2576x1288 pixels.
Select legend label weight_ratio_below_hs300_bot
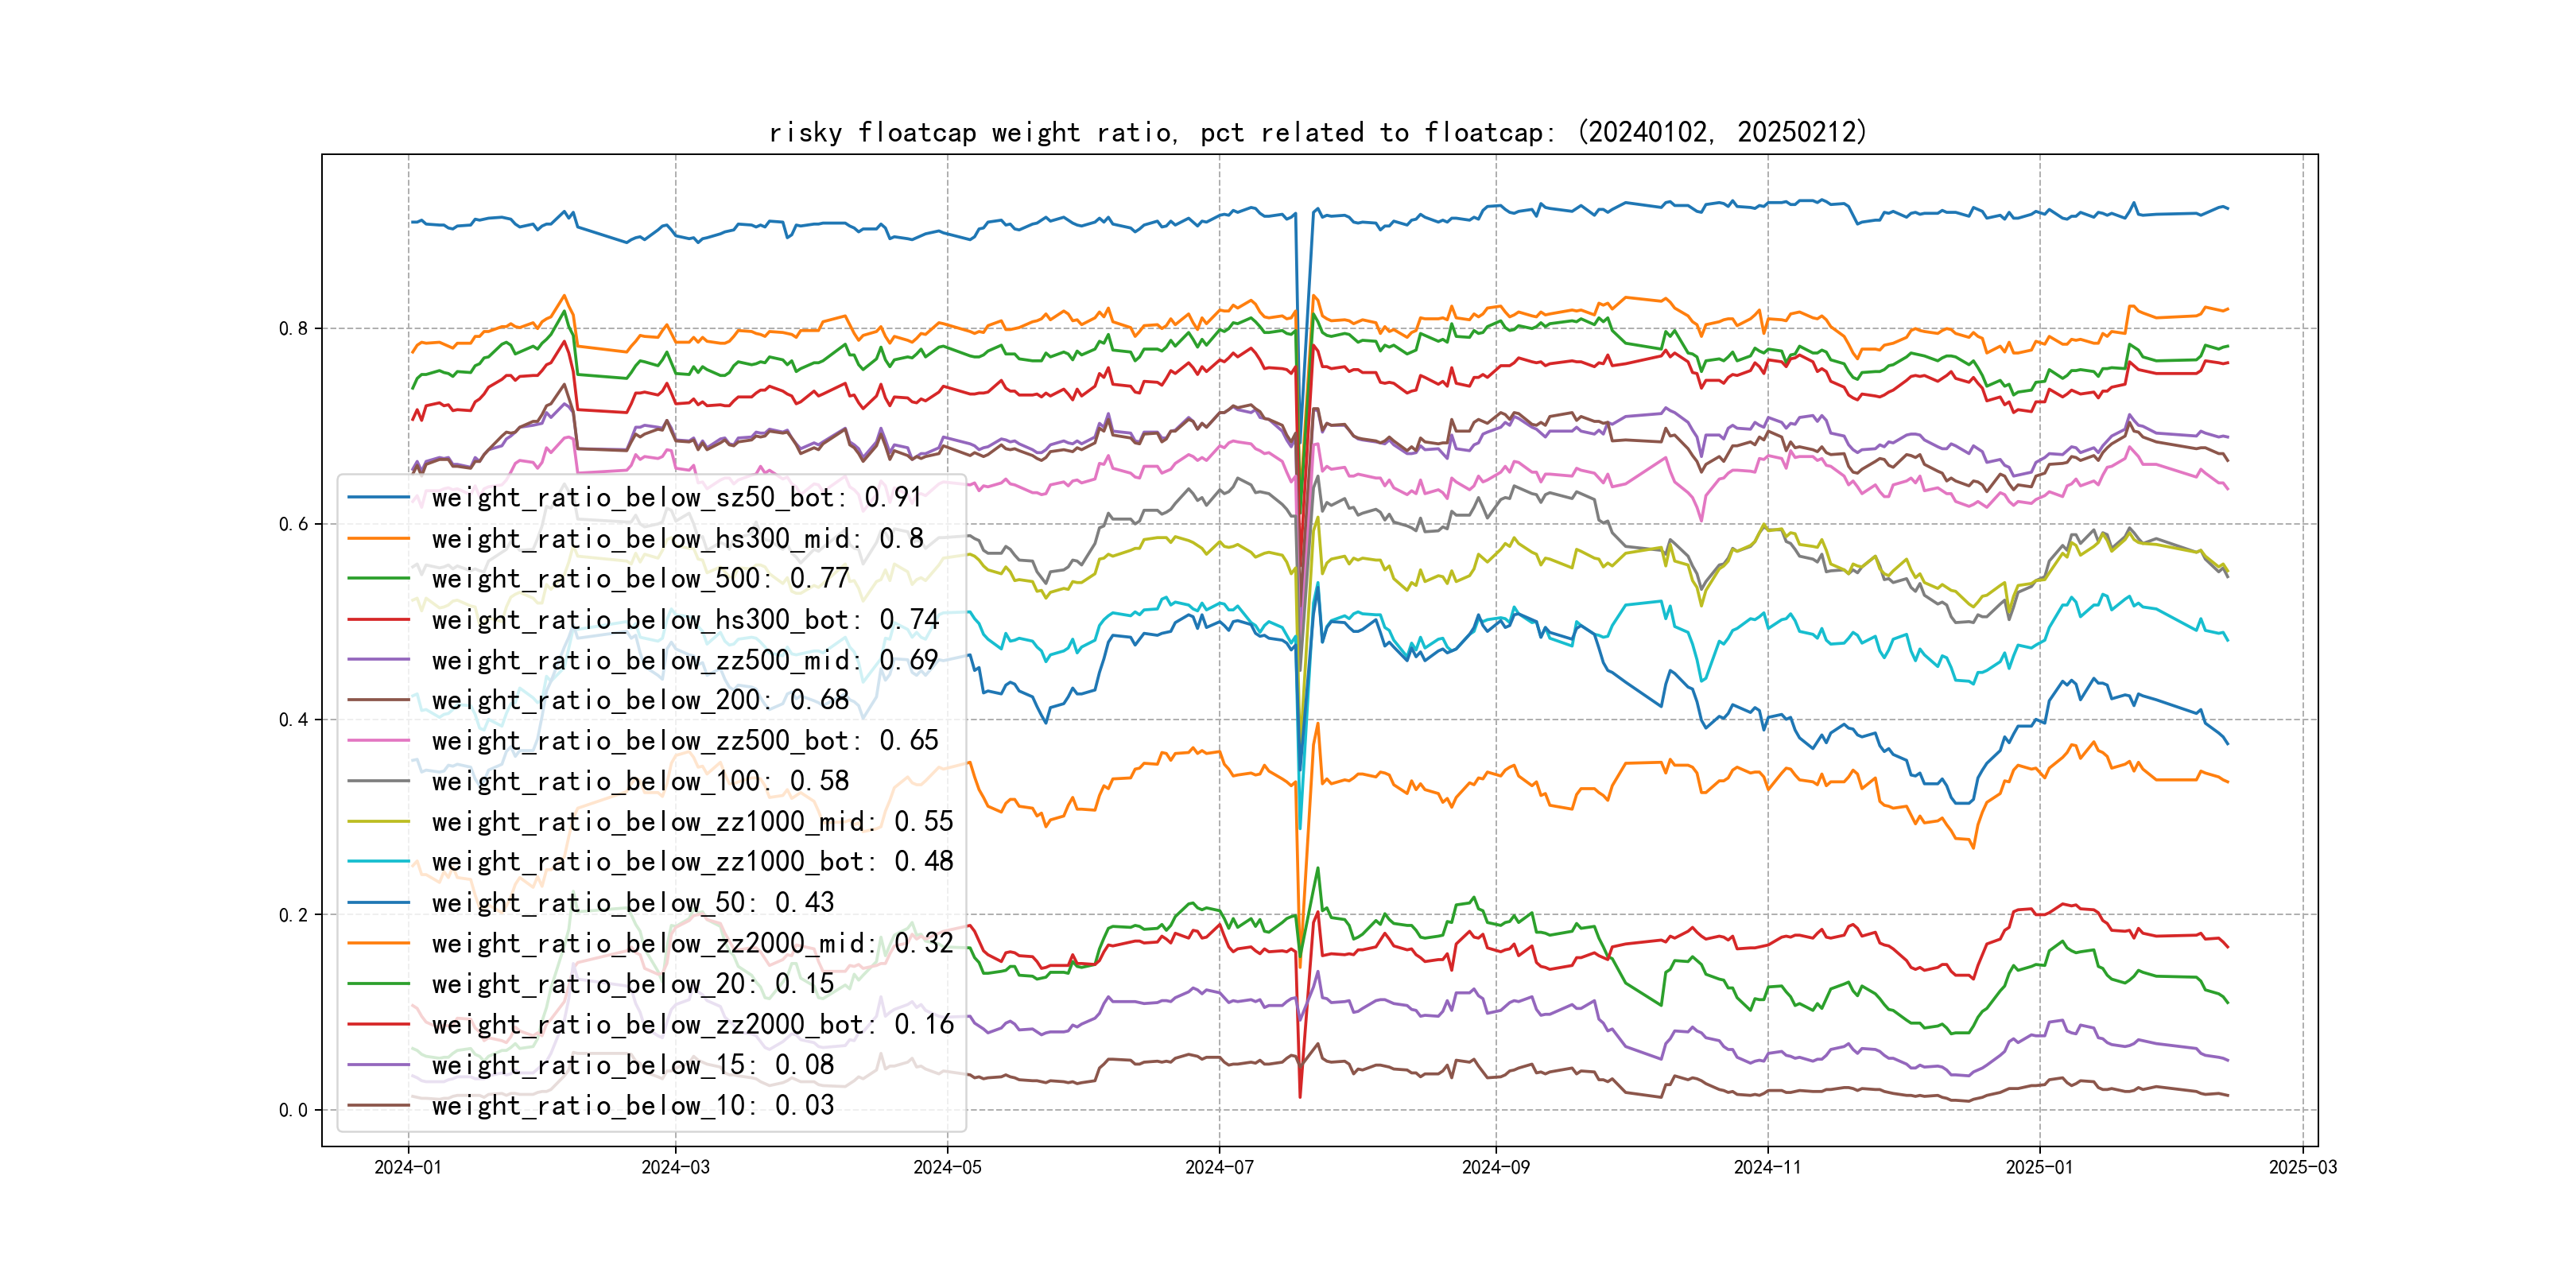[685, 620]
